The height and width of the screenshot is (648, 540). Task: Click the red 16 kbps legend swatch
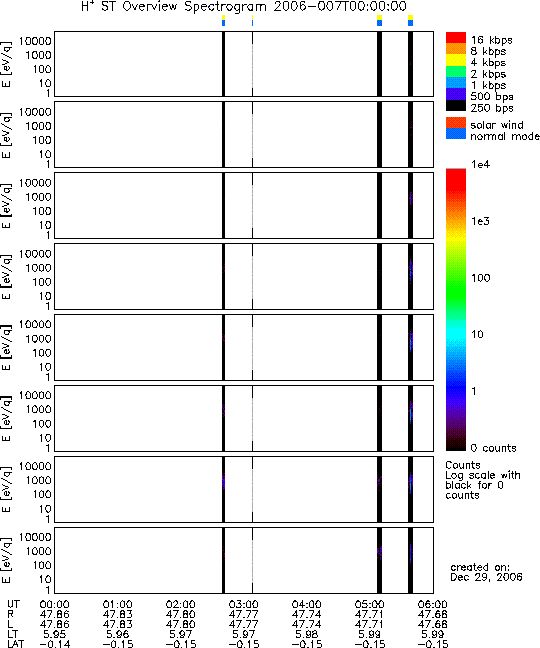click(456, 38)
